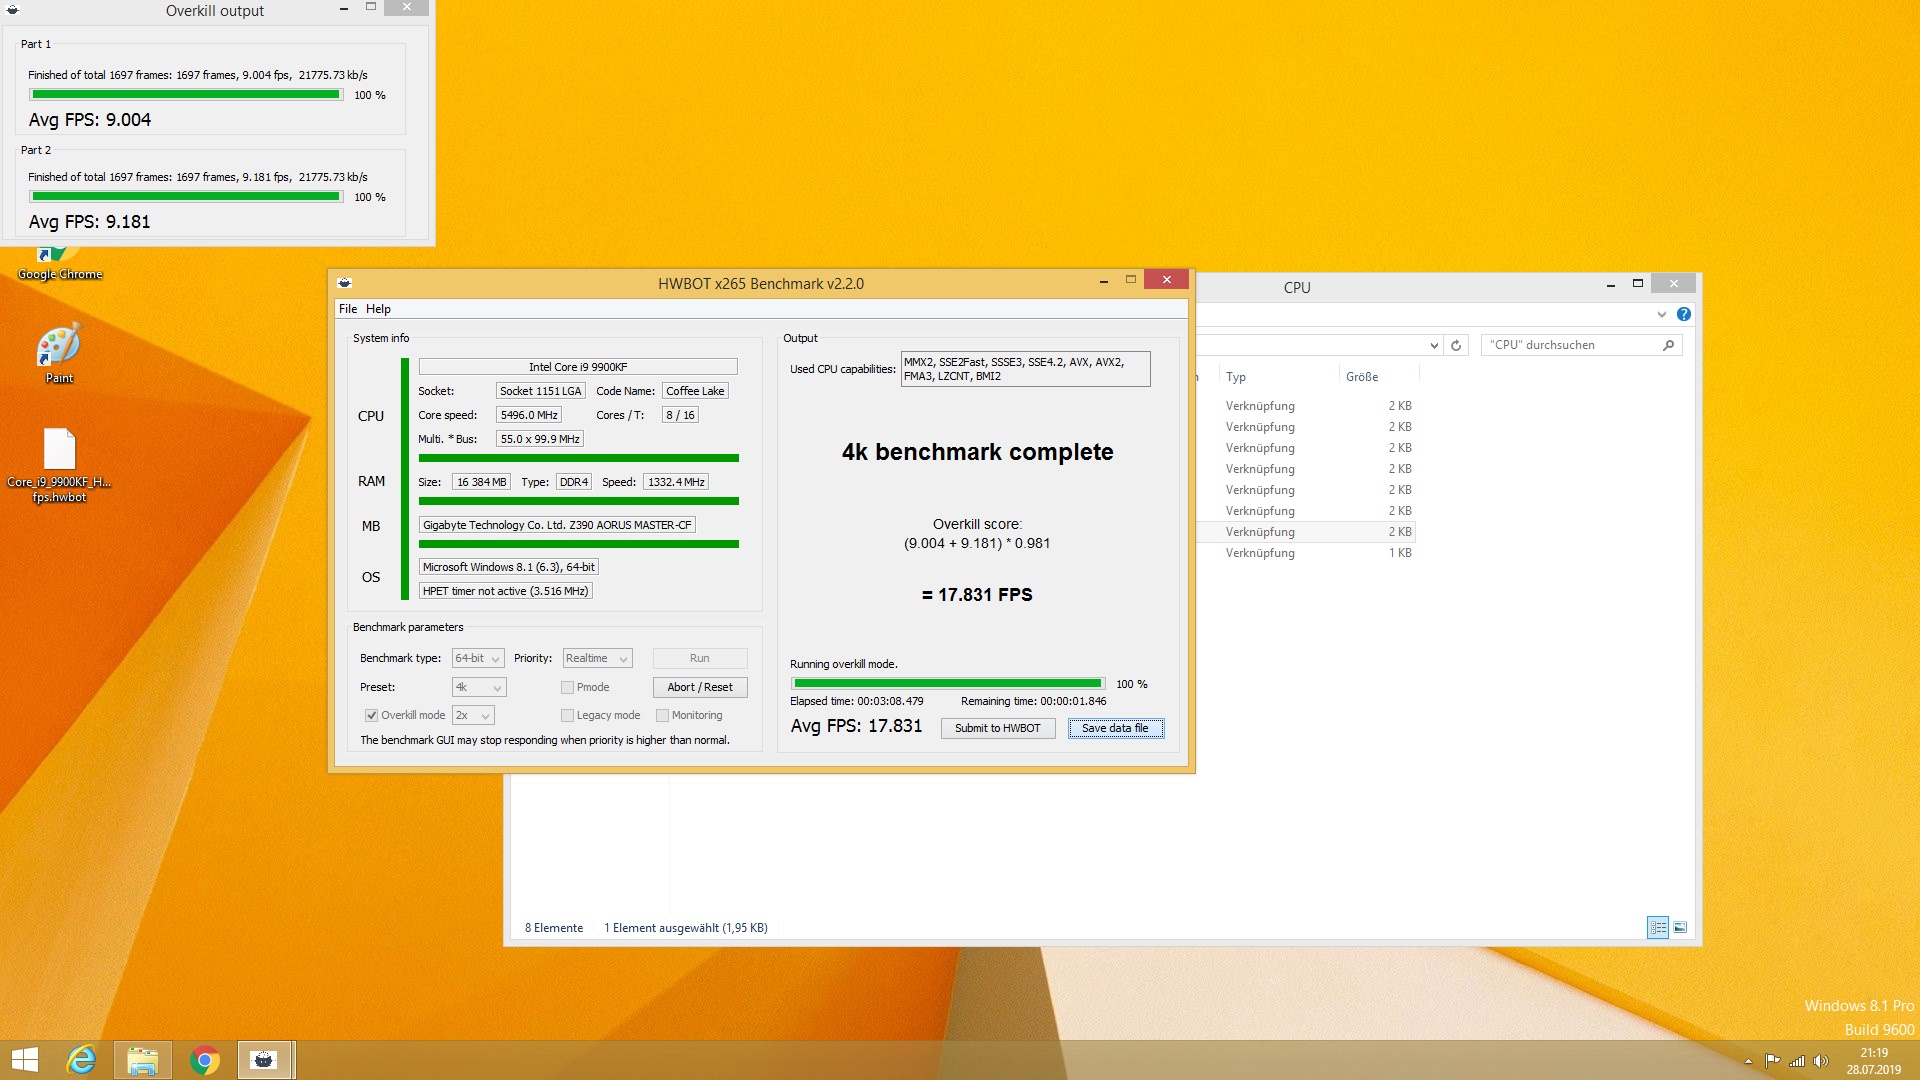This screenshot has width=1920, height=1080.
Task: Click the Run button
Action: coord(700,658)
